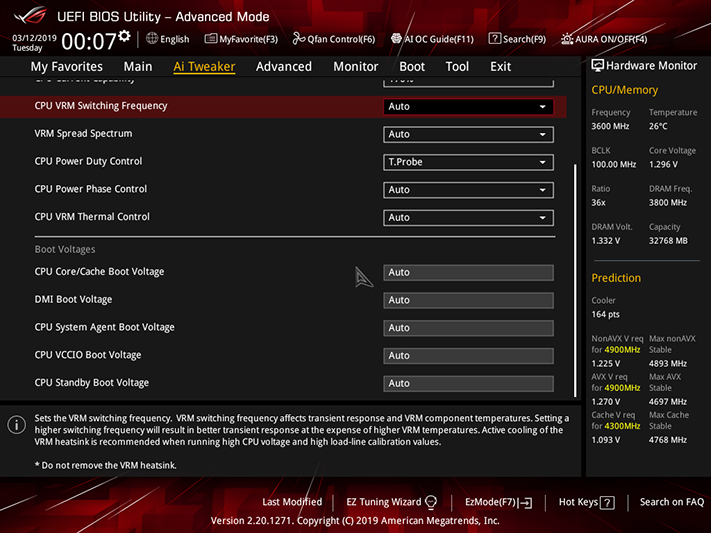Click the 164 pts cooler score
Viewport: 711px width, 533px height.
point(605,314)
